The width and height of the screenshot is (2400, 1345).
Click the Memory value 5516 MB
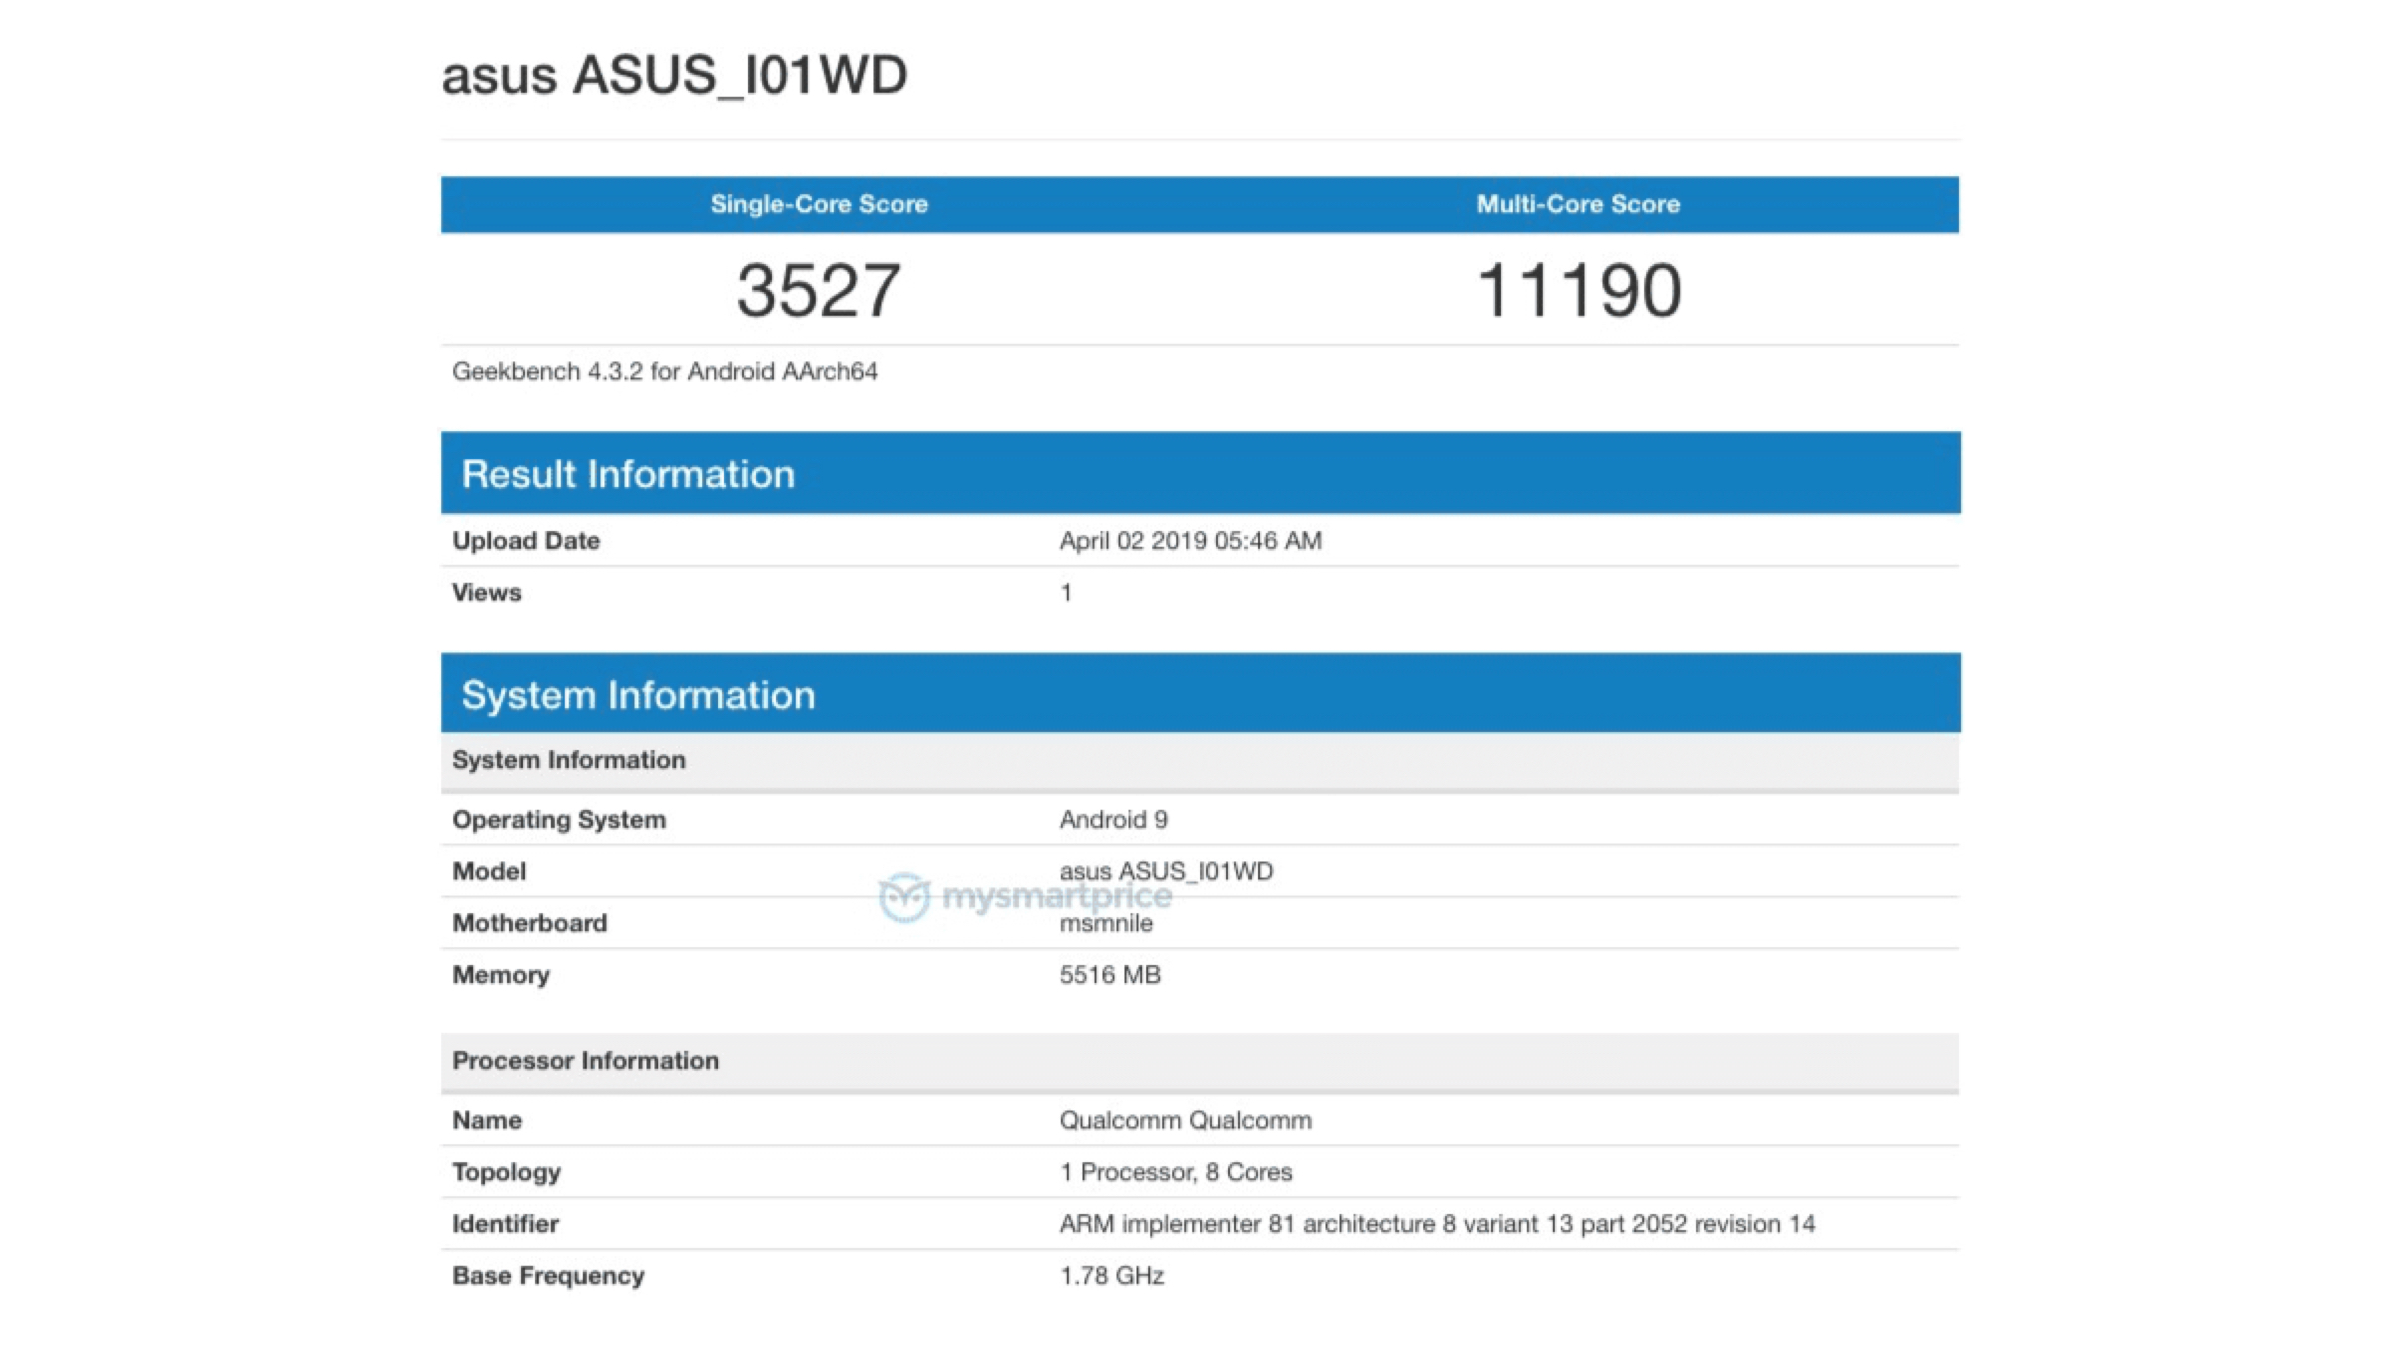tap(1110, 975)
